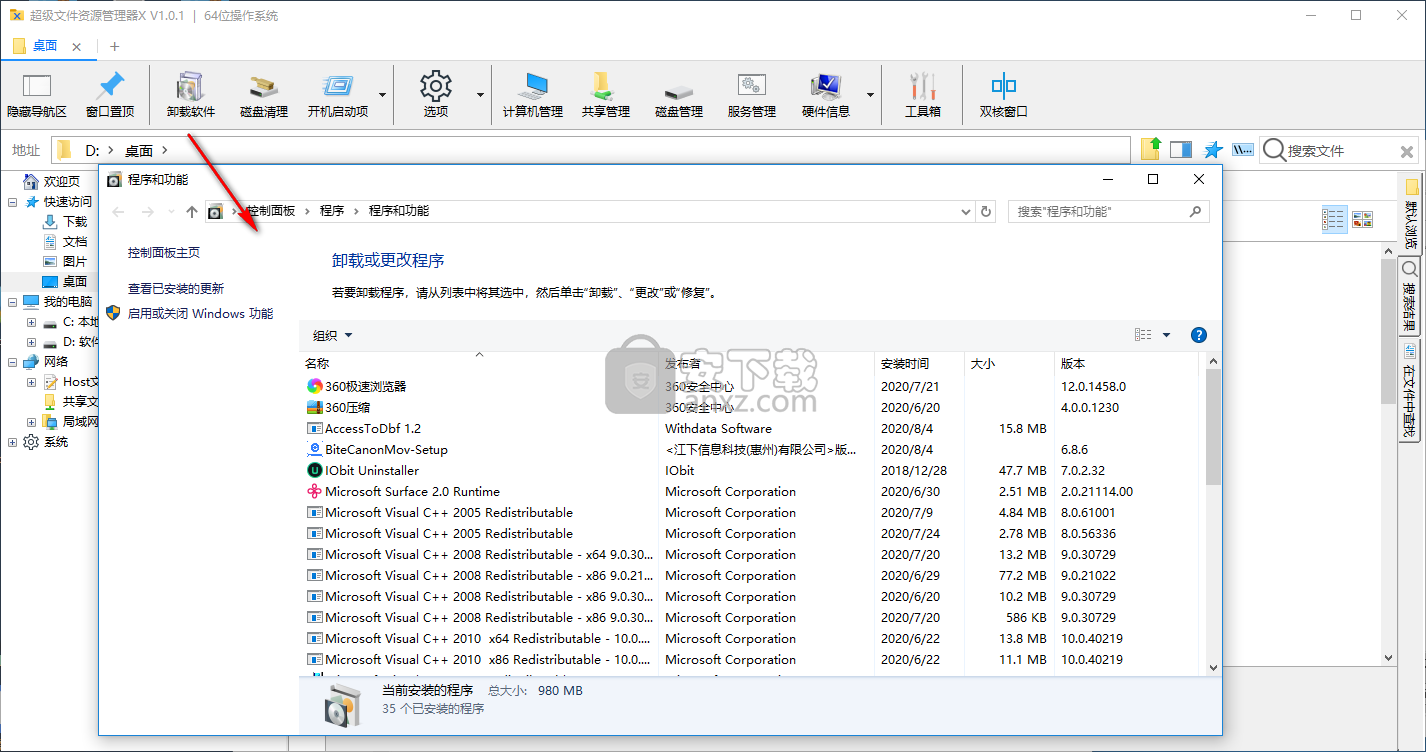Select 360极速浏览器 program row
The width and height of the screenshot is (1426, 752).
pyautogui.click(x=750, y=386)
